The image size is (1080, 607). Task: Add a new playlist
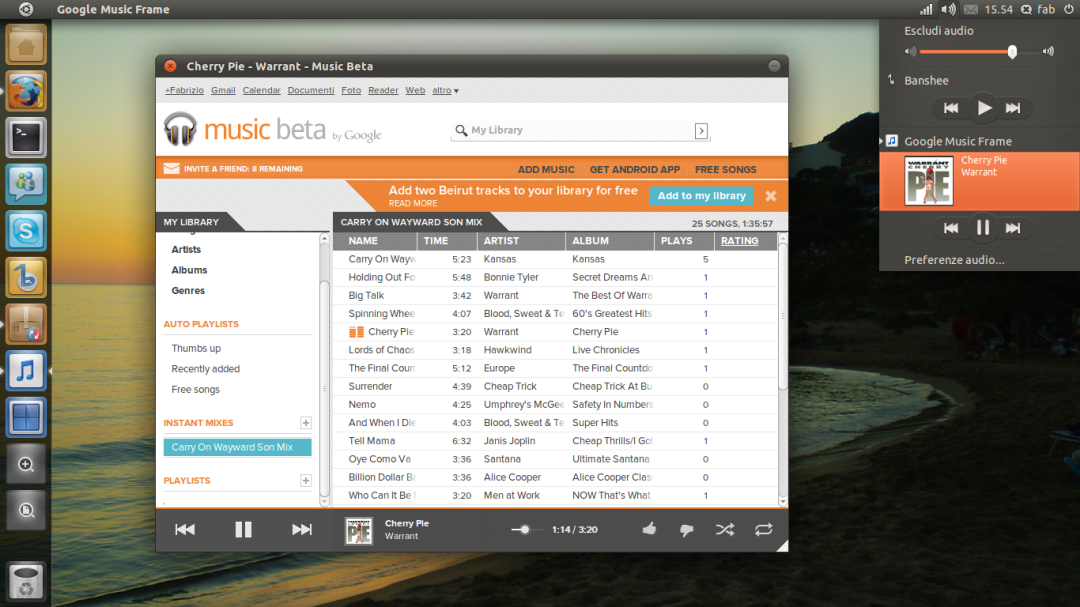point(306,480)
